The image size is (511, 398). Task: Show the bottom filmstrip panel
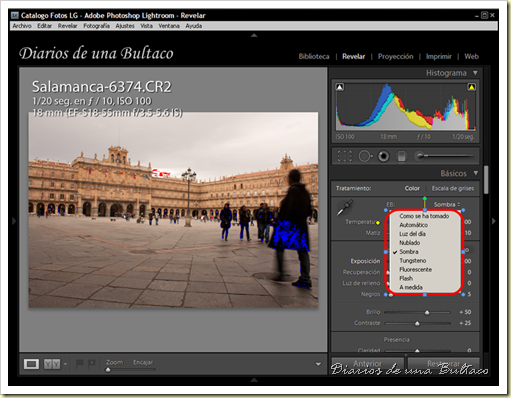click(254, 380)
